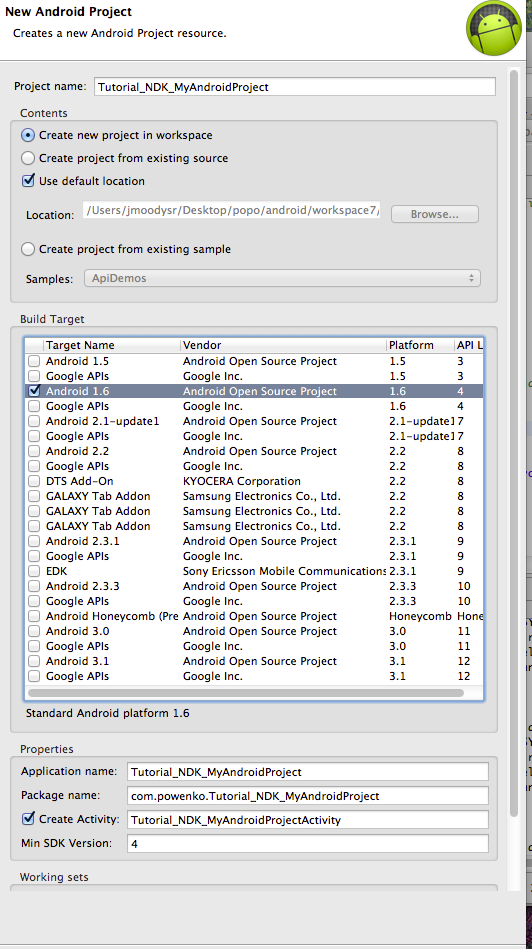Image resolution: width=532 pixels, height=949 pixels.
Task: Click the Create Activity name field
Action: [307, 820]
